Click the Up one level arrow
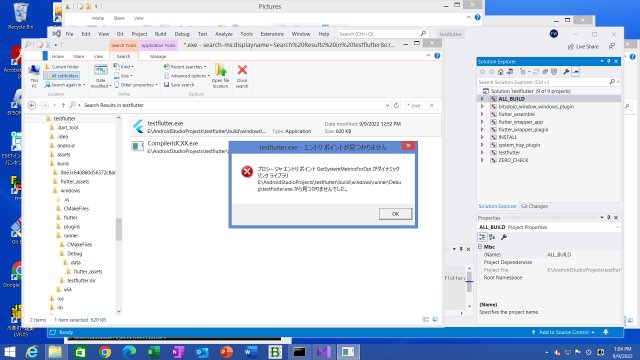 (x=63, y=105)
